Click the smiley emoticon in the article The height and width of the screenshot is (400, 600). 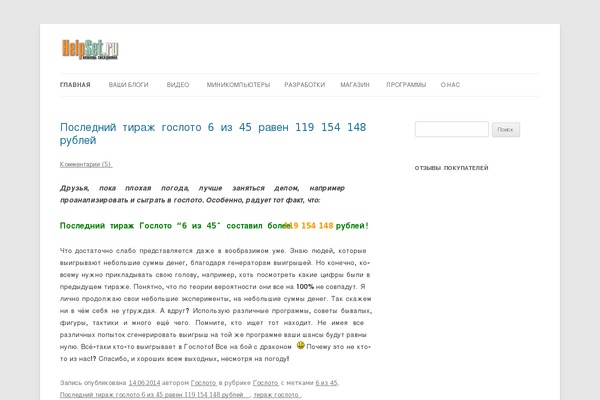coord(300,345)
